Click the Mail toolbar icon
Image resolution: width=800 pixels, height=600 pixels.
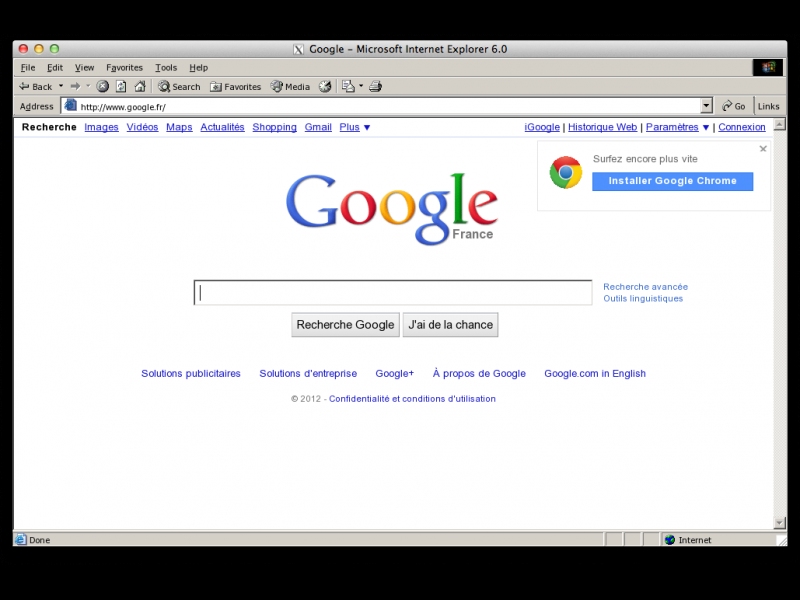[348, 87]
